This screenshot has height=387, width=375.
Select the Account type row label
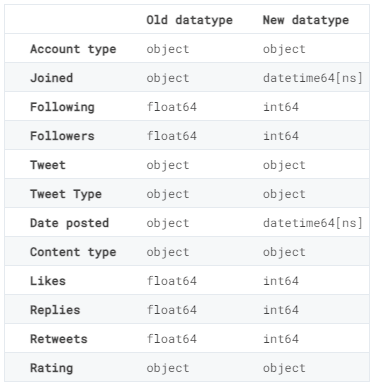pyautogui.click(x=73, y=49)
